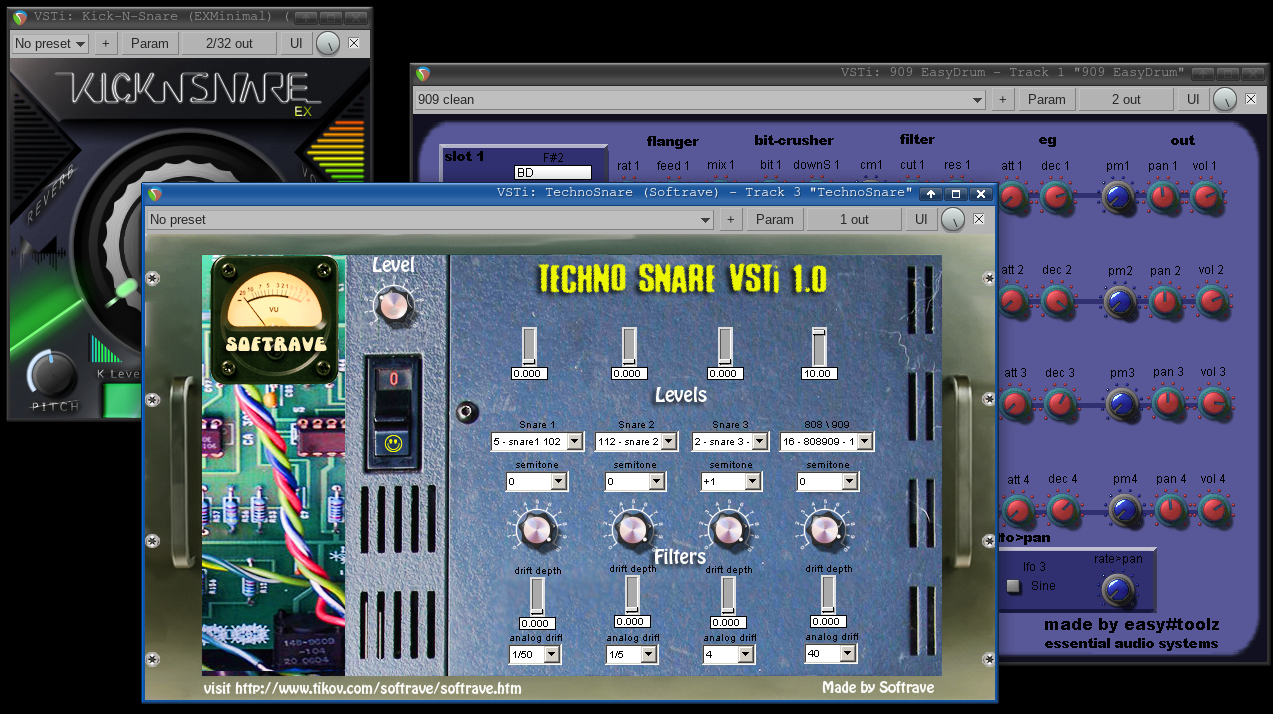Click Snare 1 level value field 0.000
Image resolution: width=1273 pixels, height=714 pixels.
click(x=530, y=373)
